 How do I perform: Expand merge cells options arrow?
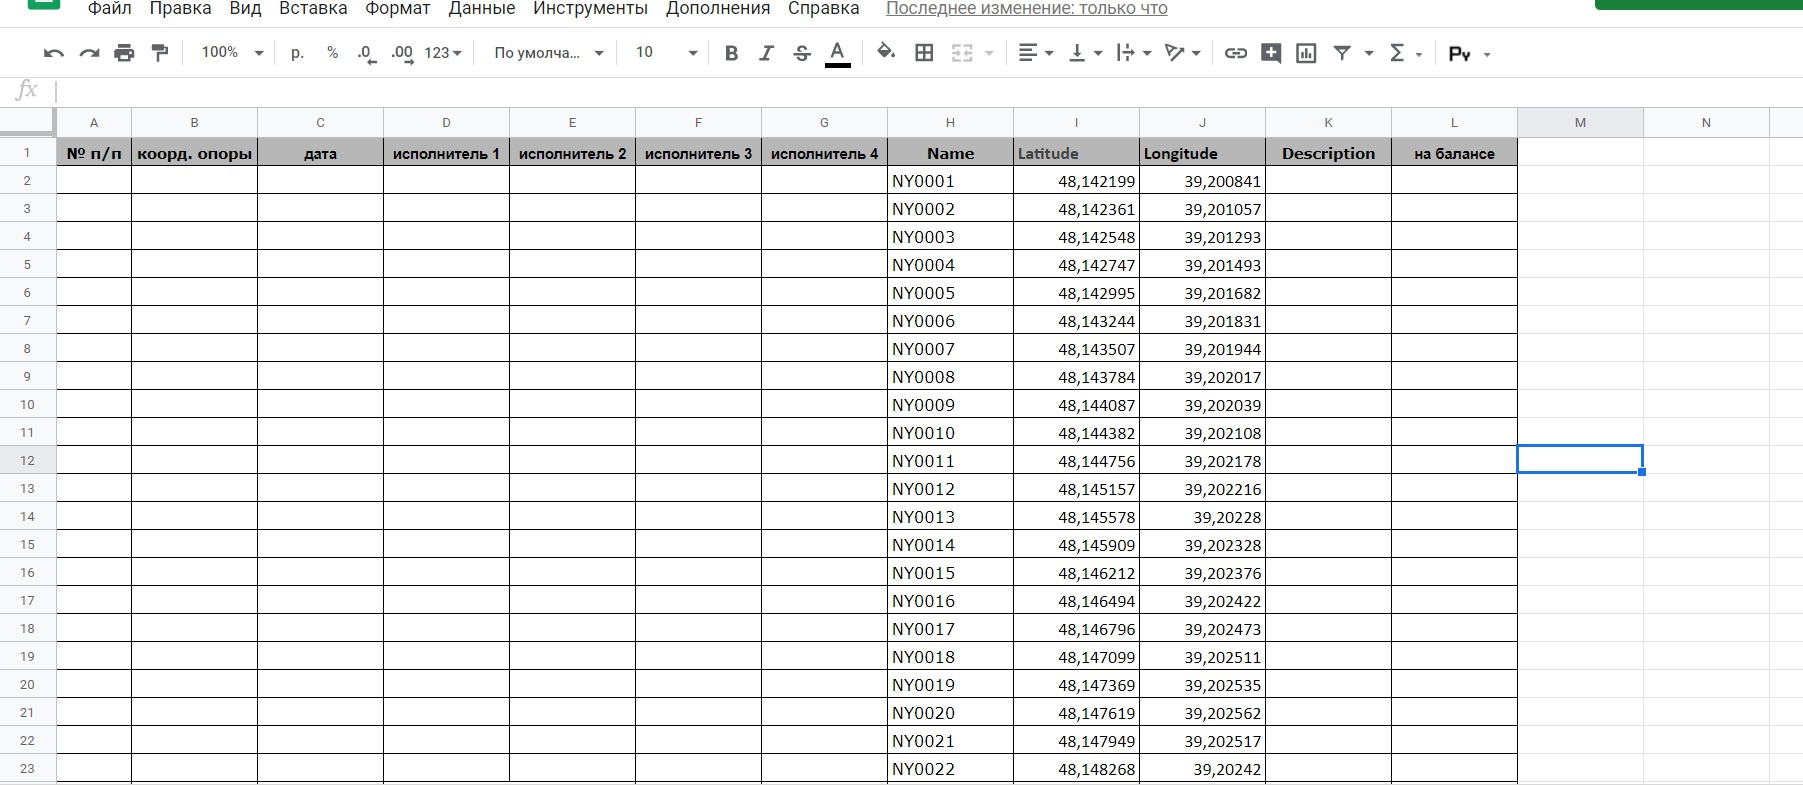tap(989, 53)
